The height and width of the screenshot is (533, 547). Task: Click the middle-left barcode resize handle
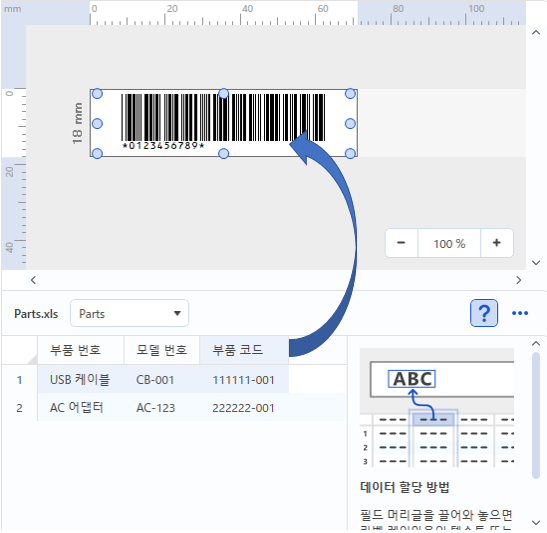[x=97, y=123]
